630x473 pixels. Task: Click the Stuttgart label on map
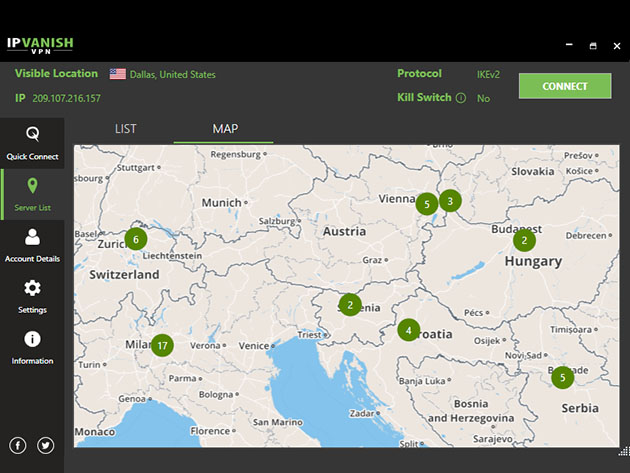135,168
